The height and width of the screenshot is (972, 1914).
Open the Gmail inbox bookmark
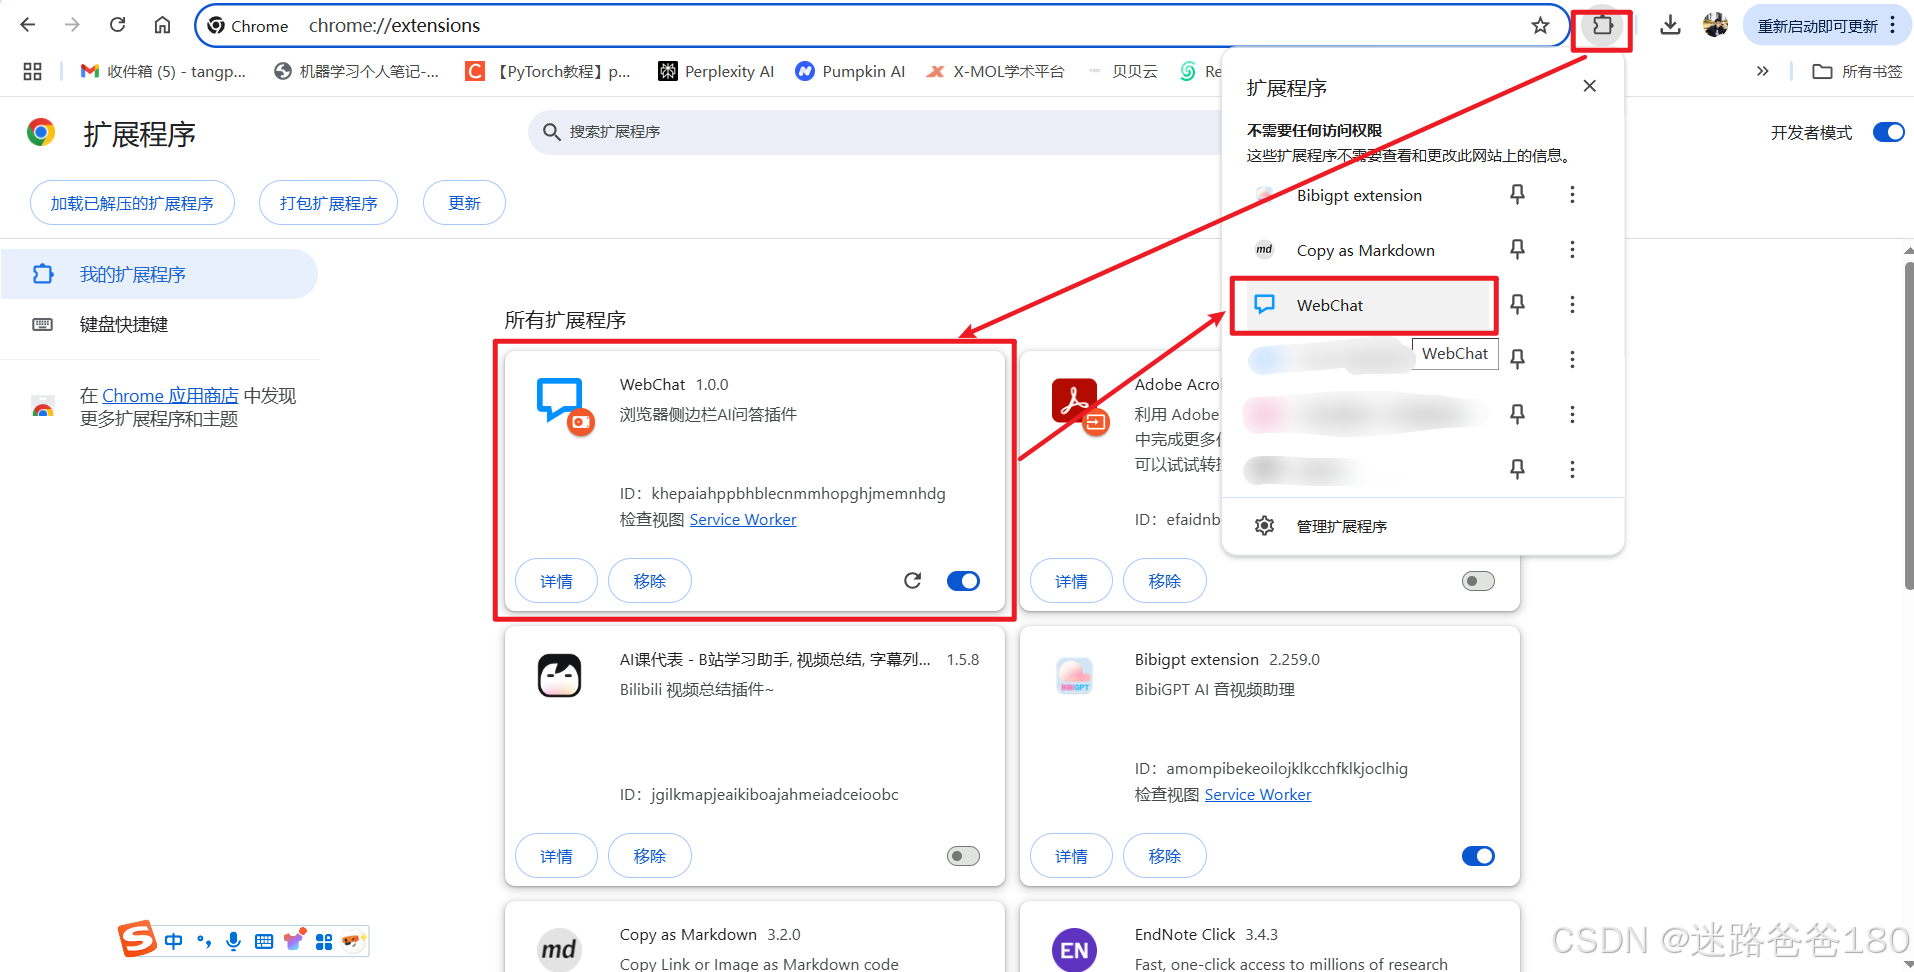[163, 71]
